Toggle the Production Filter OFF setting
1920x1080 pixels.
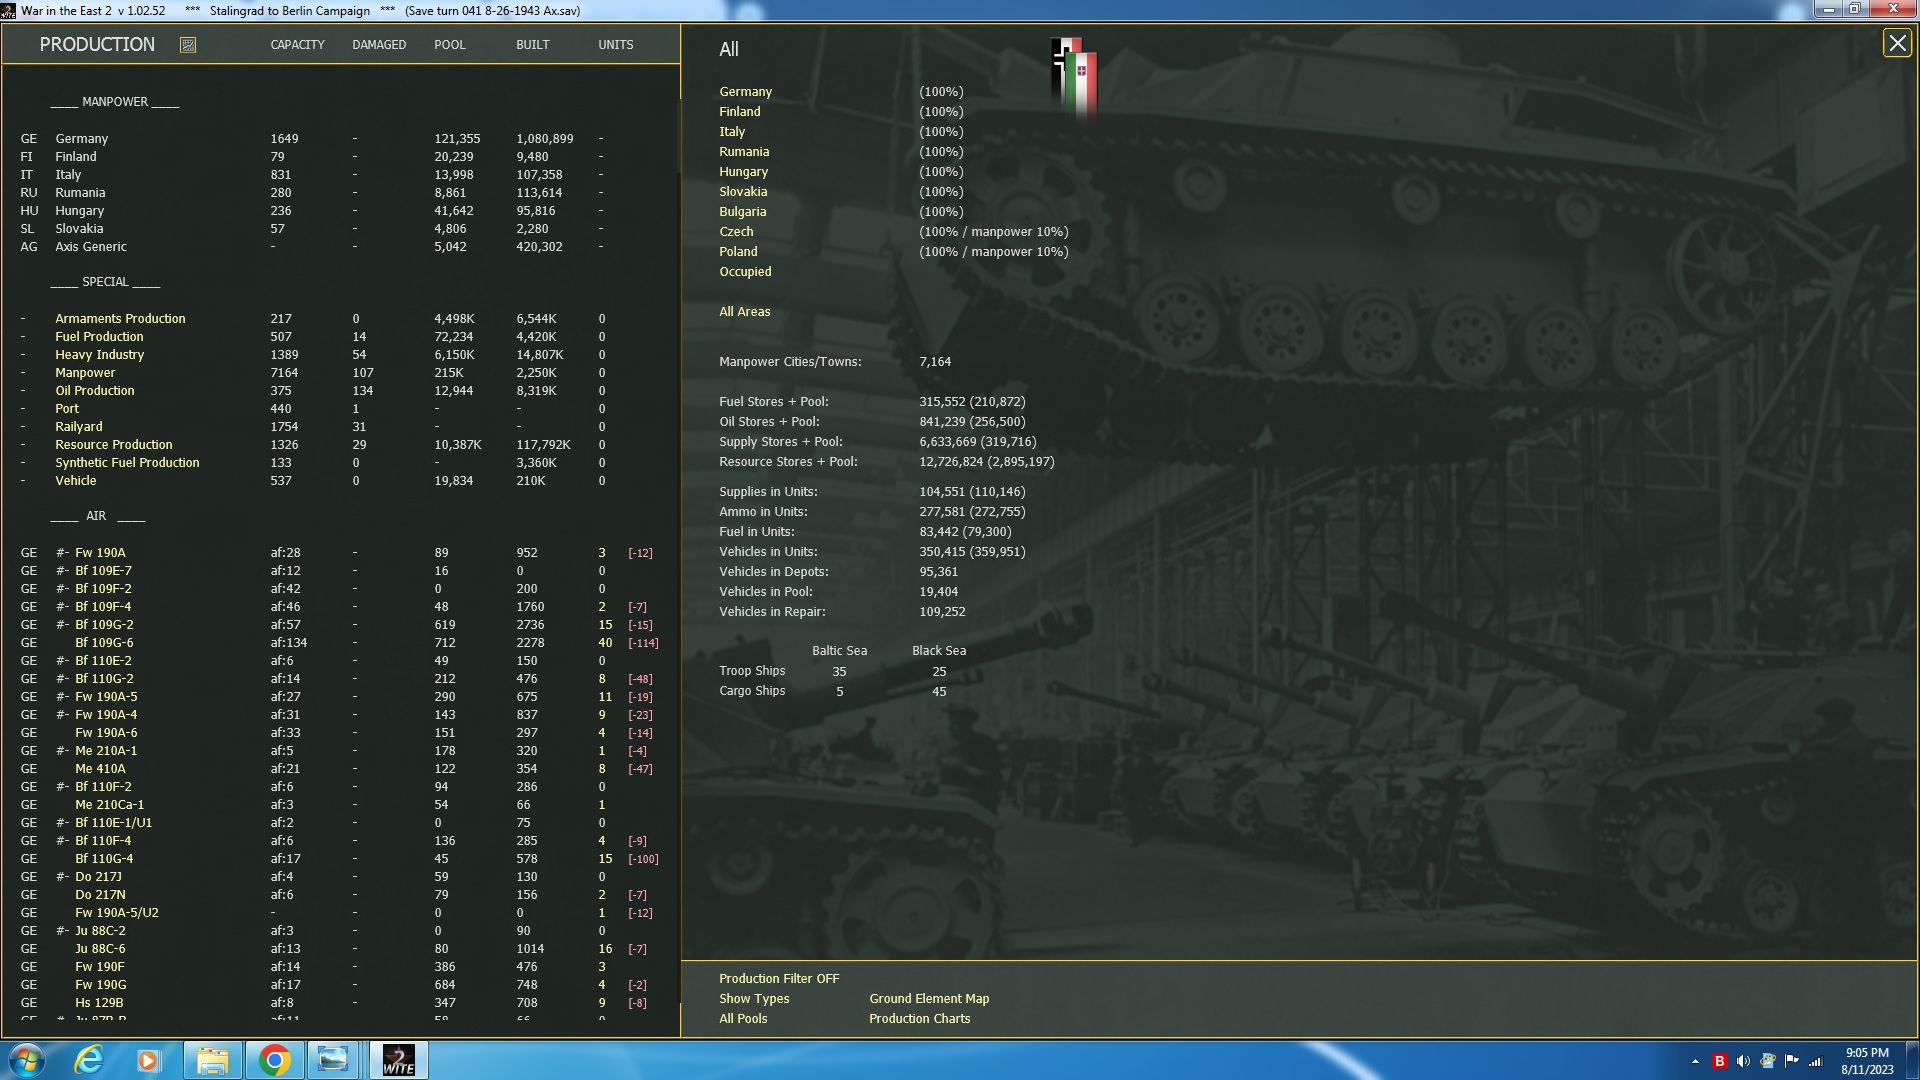779,978
